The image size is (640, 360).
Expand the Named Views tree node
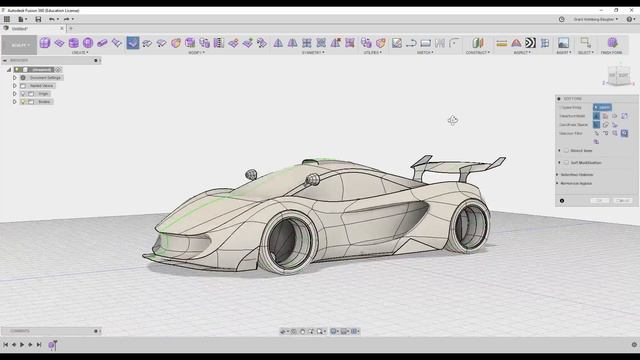pyautogui.click(x=15, y=86)
